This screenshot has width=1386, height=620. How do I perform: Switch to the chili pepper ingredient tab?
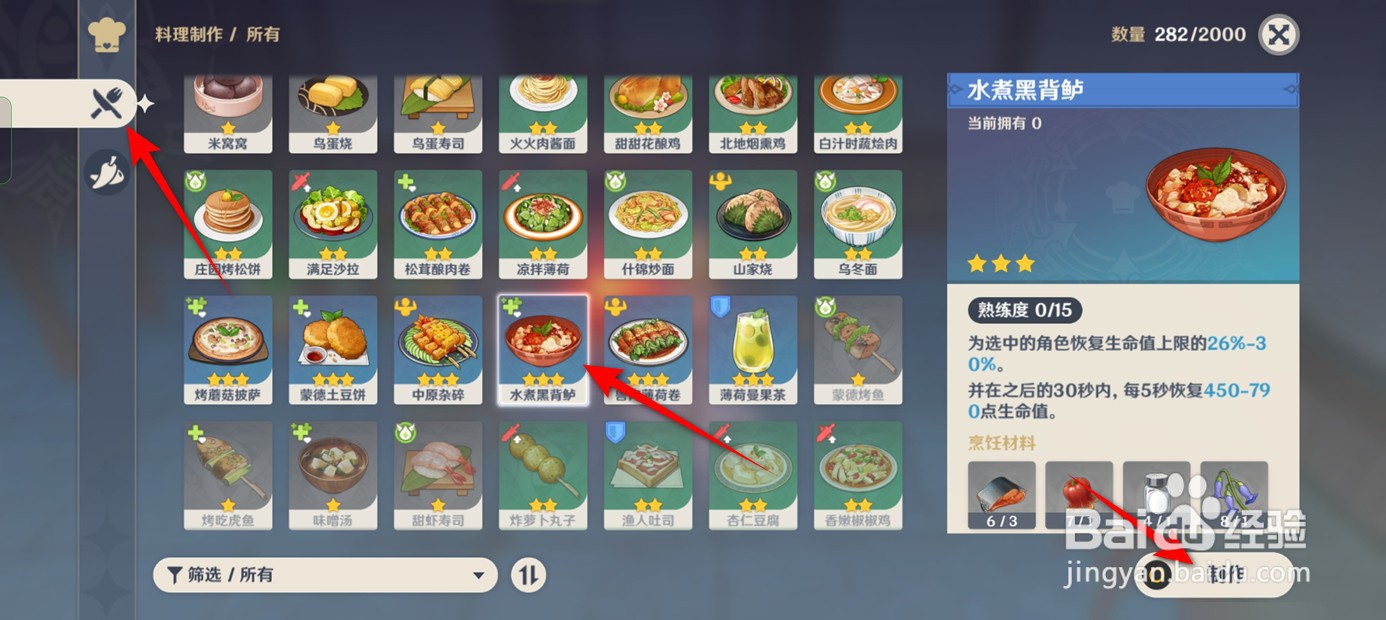coord(107,172)
